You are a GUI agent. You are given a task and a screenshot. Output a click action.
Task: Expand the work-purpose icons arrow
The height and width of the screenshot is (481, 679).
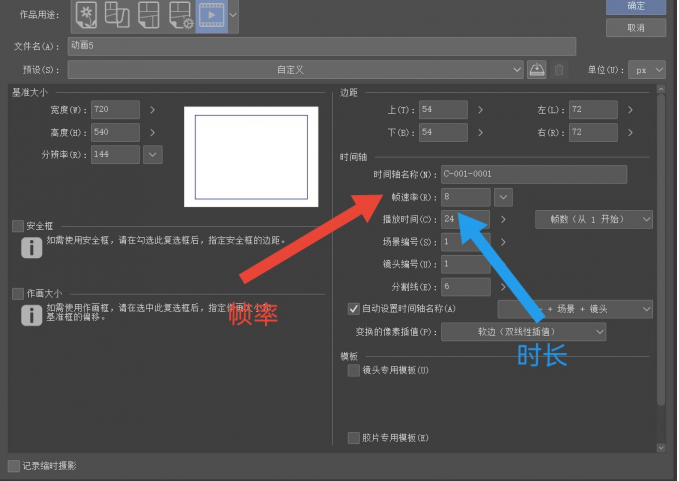233,15
